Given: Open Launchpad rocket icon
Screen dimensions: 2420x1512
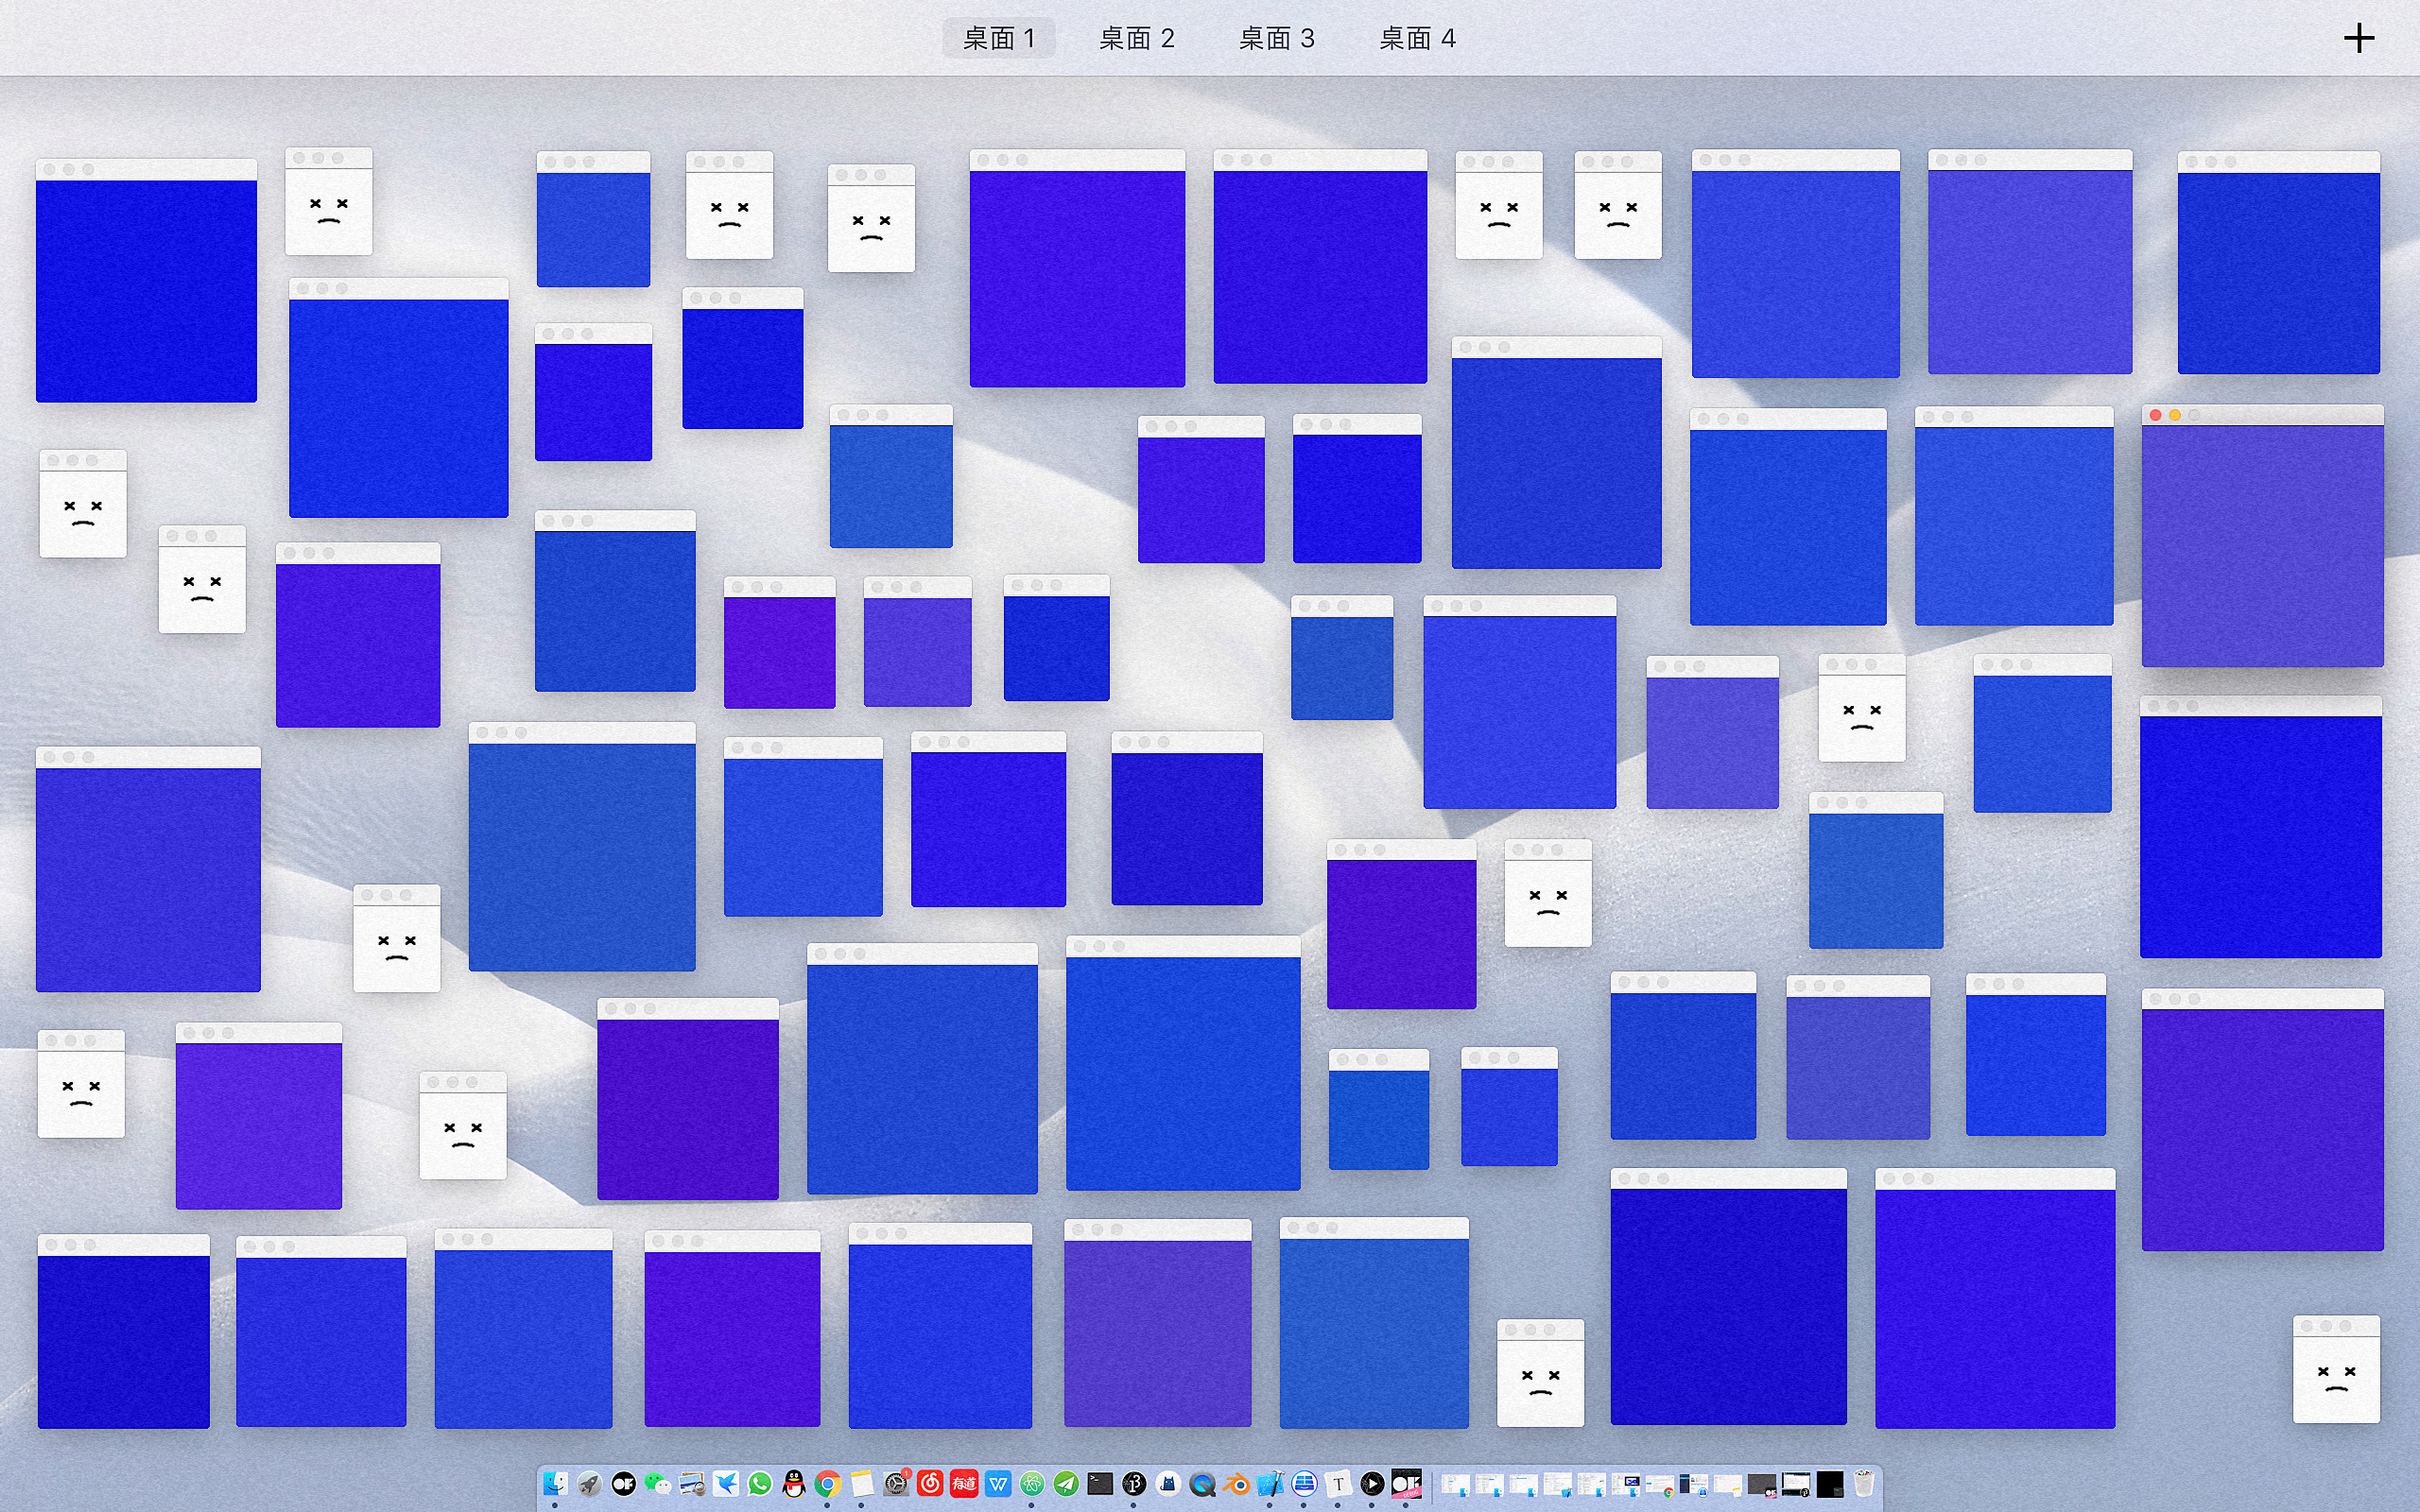Looking at the screenshot, I should click(x=589, y=1484).
